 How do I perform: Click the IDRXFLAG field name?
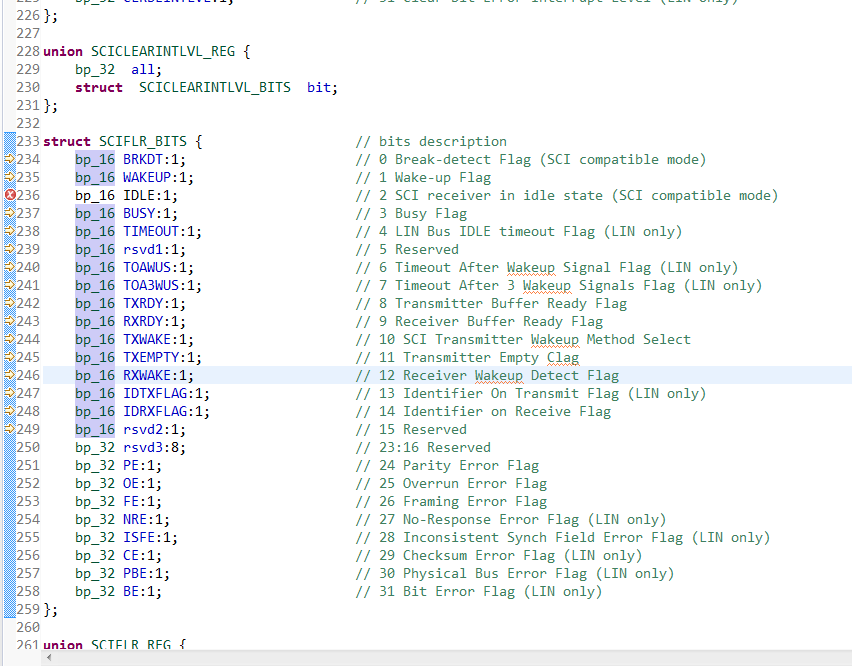(x=155, y=411)
